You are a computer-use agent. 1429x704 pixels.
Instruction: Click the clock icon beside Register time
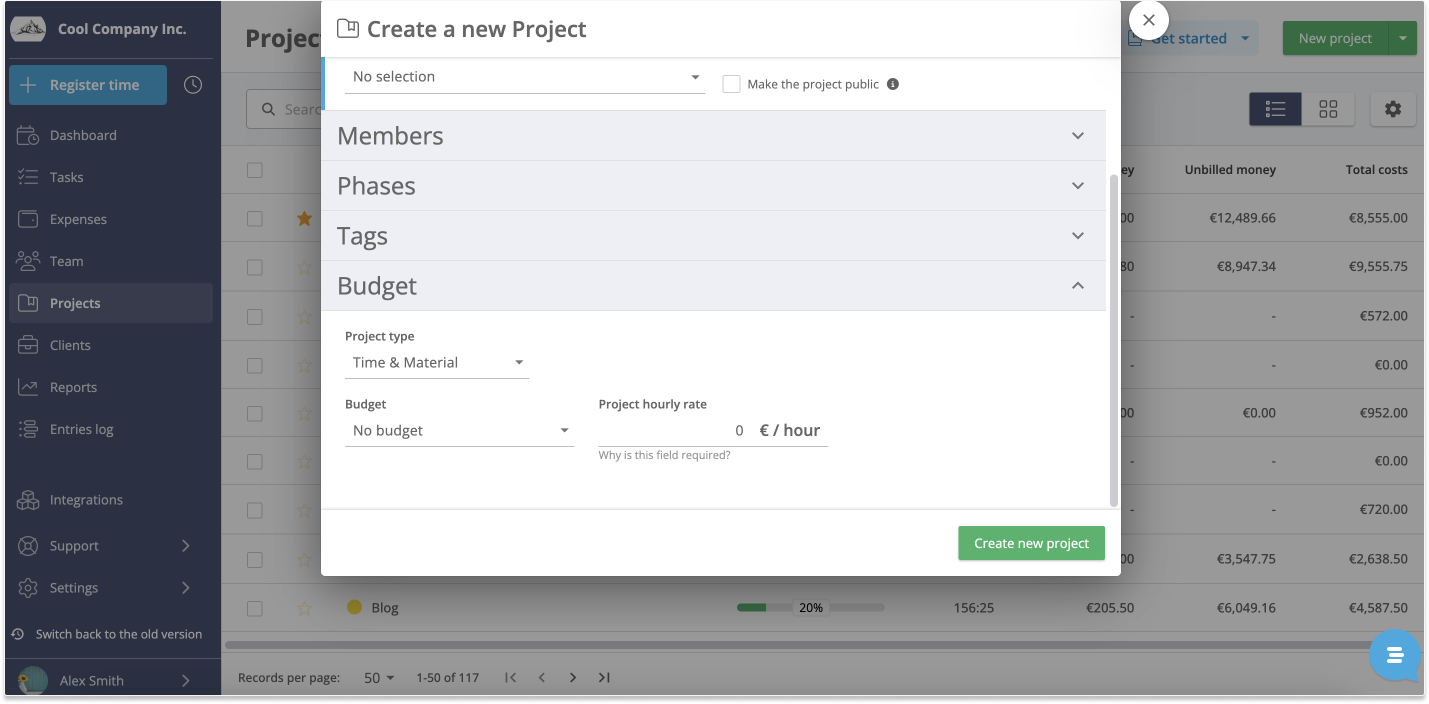click(x=193, y=85)
